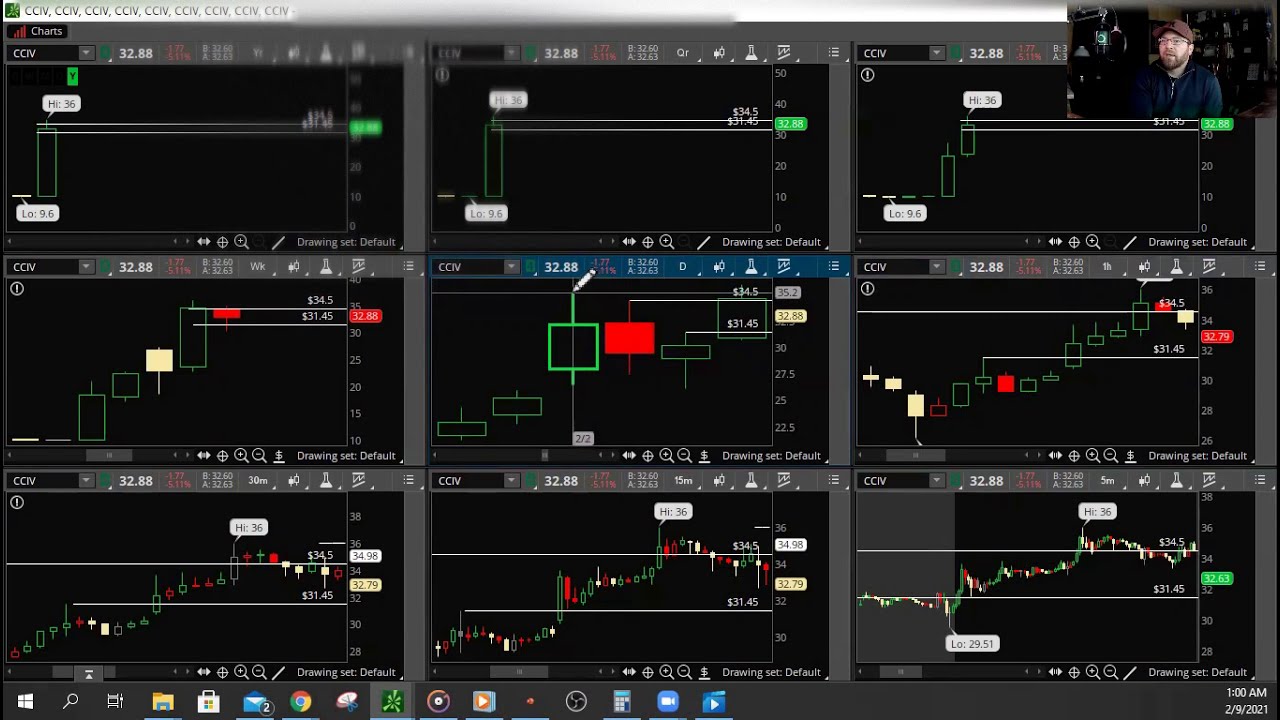Open chart style icon on the Wk chart

[x=294, y=267]
